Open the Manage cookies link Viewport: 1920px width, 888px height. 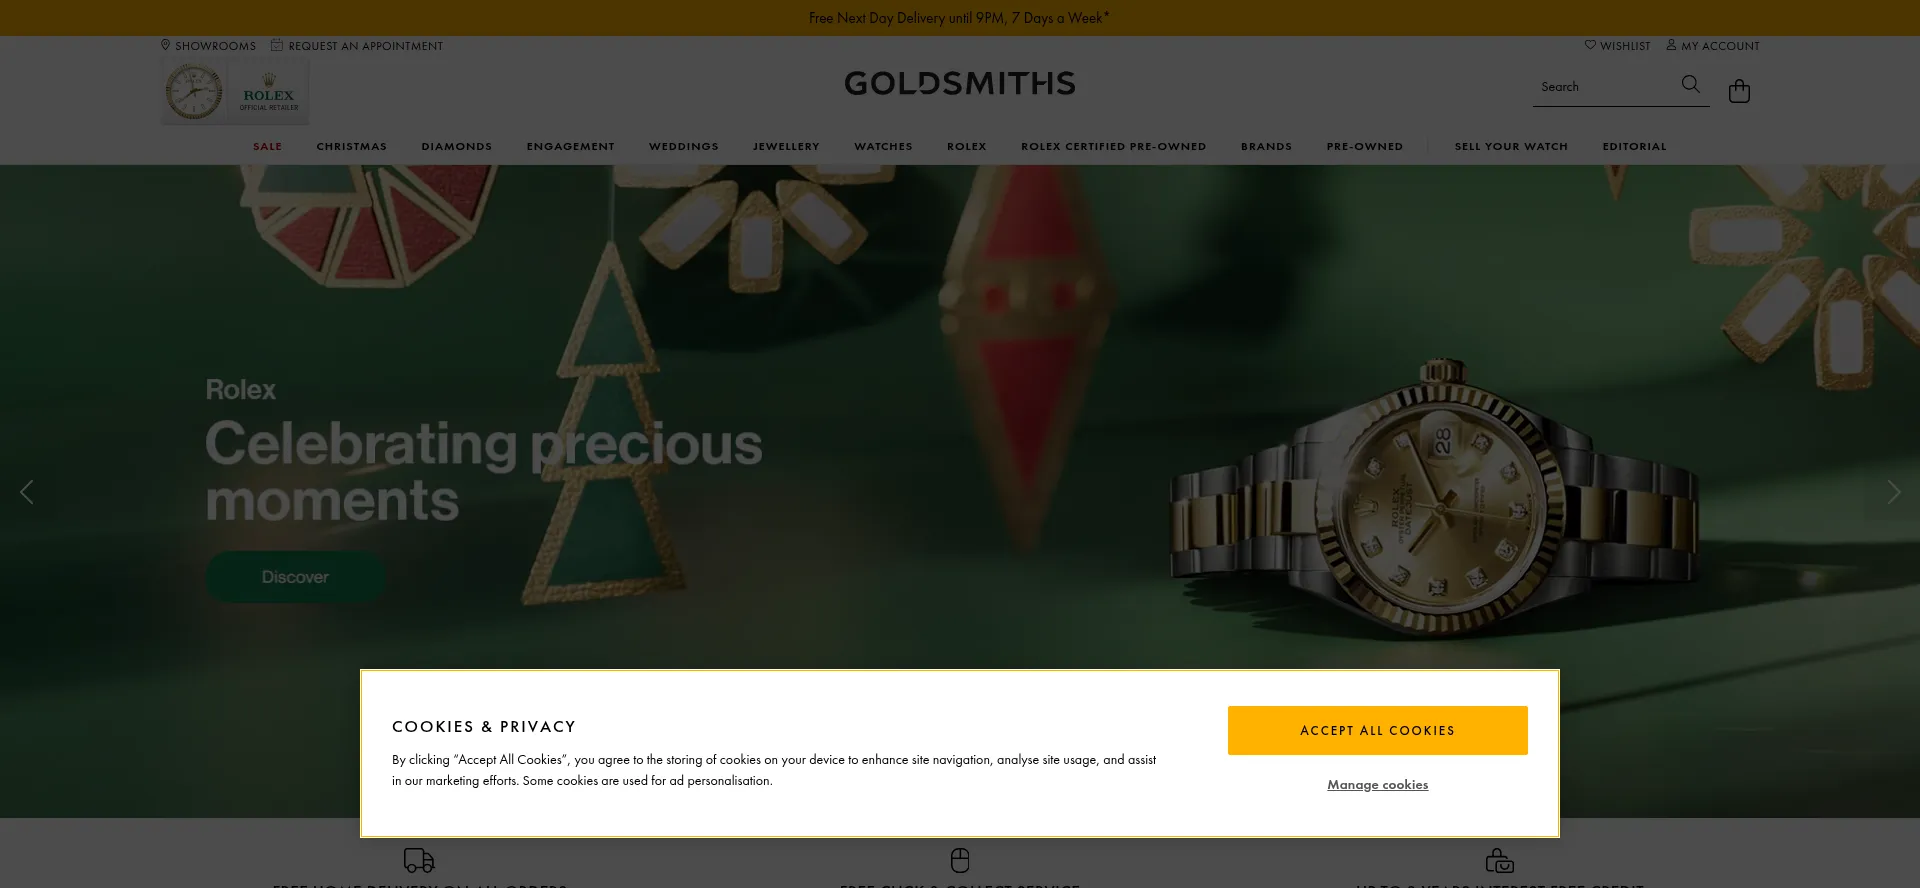1377,785
